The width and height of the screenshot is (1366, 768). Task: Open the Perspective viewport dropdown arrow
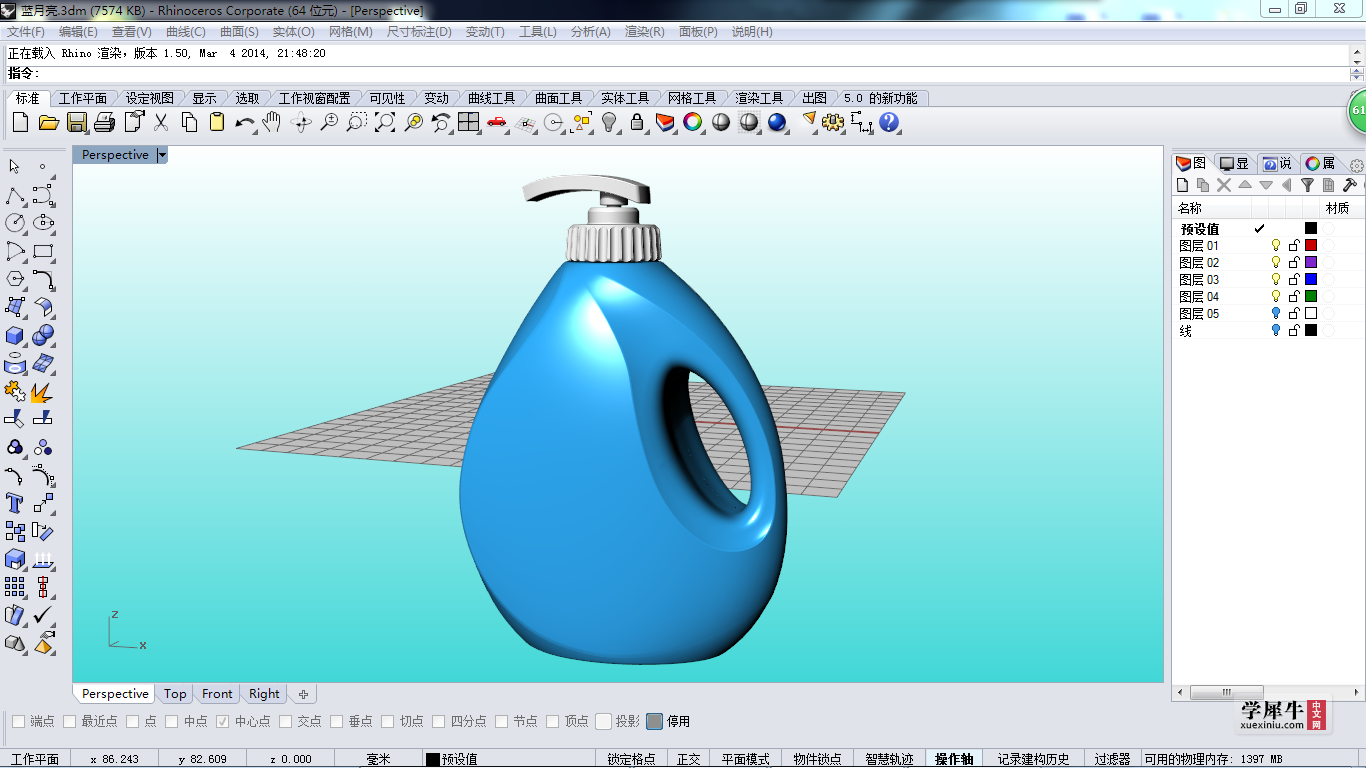click(x=162, y=155)
